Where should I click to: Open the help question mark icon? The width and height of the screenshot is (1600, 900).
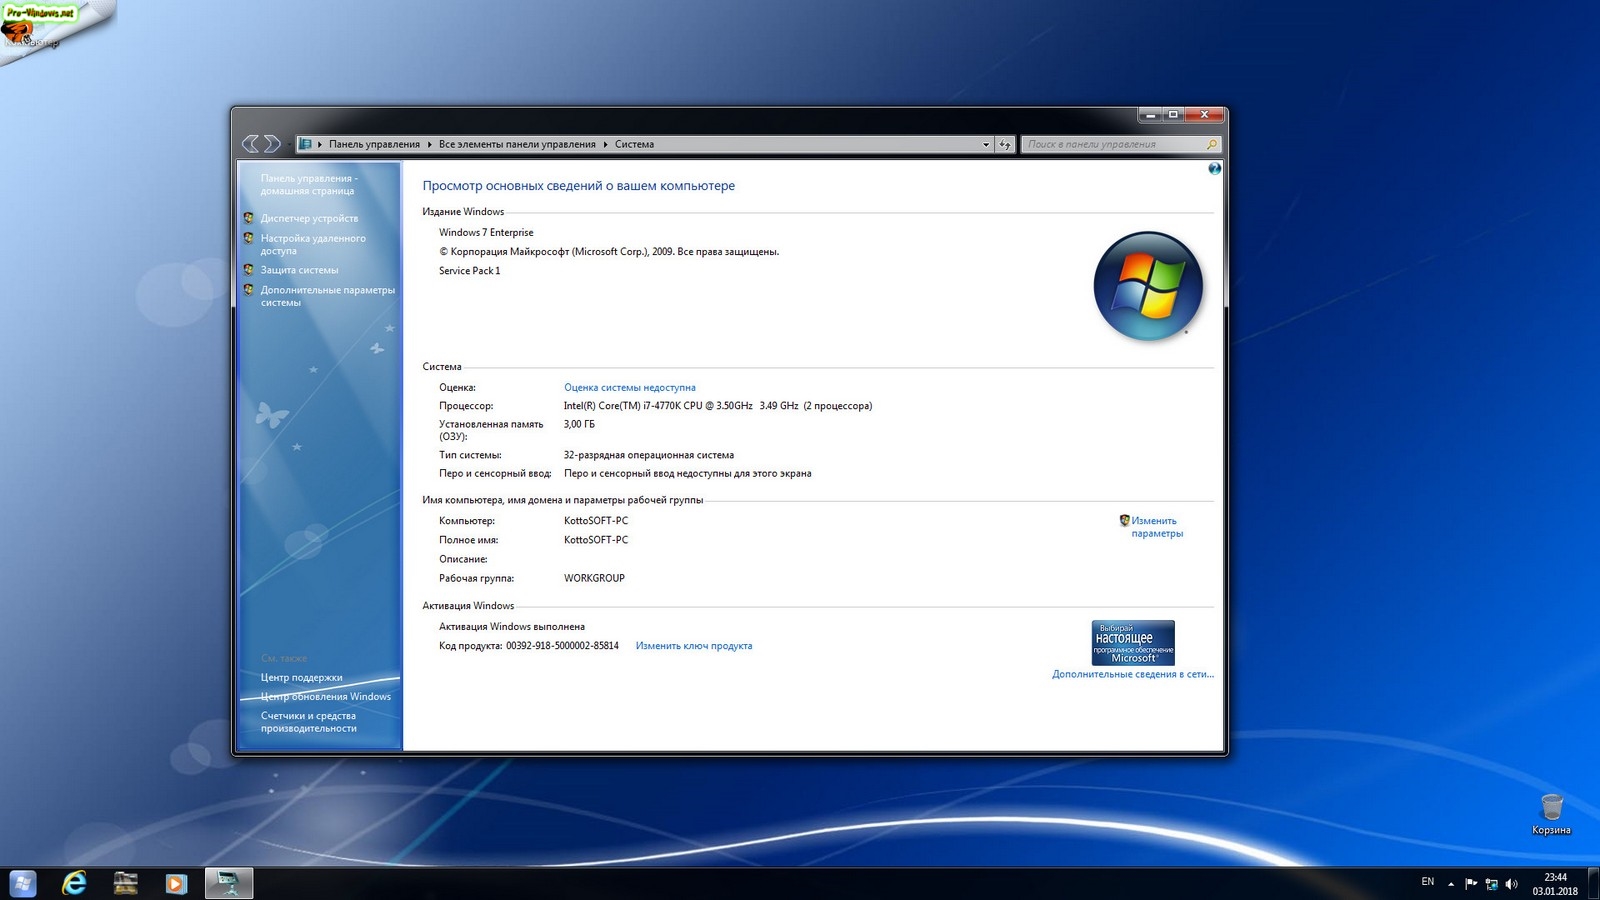pos(1214,169)
